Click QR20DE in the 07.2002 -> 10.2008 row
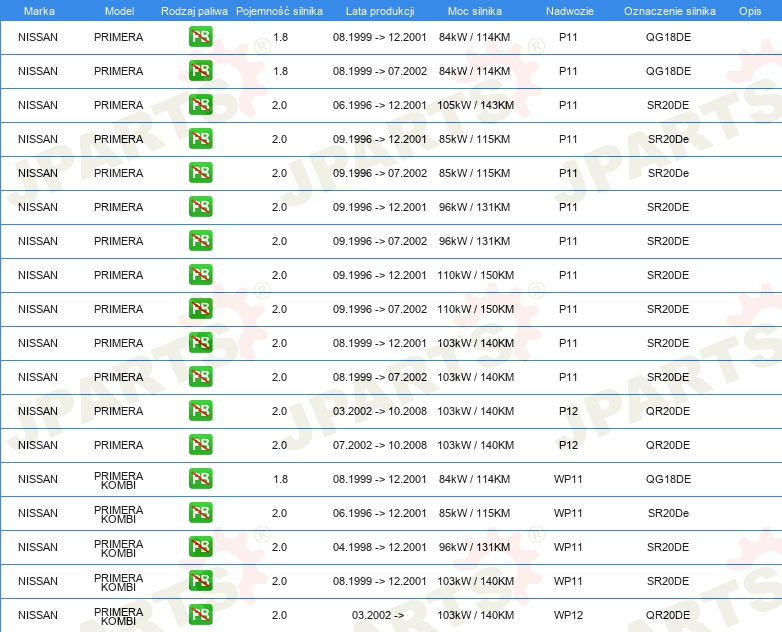Screen dimensions: 782x632 (668, 445)
